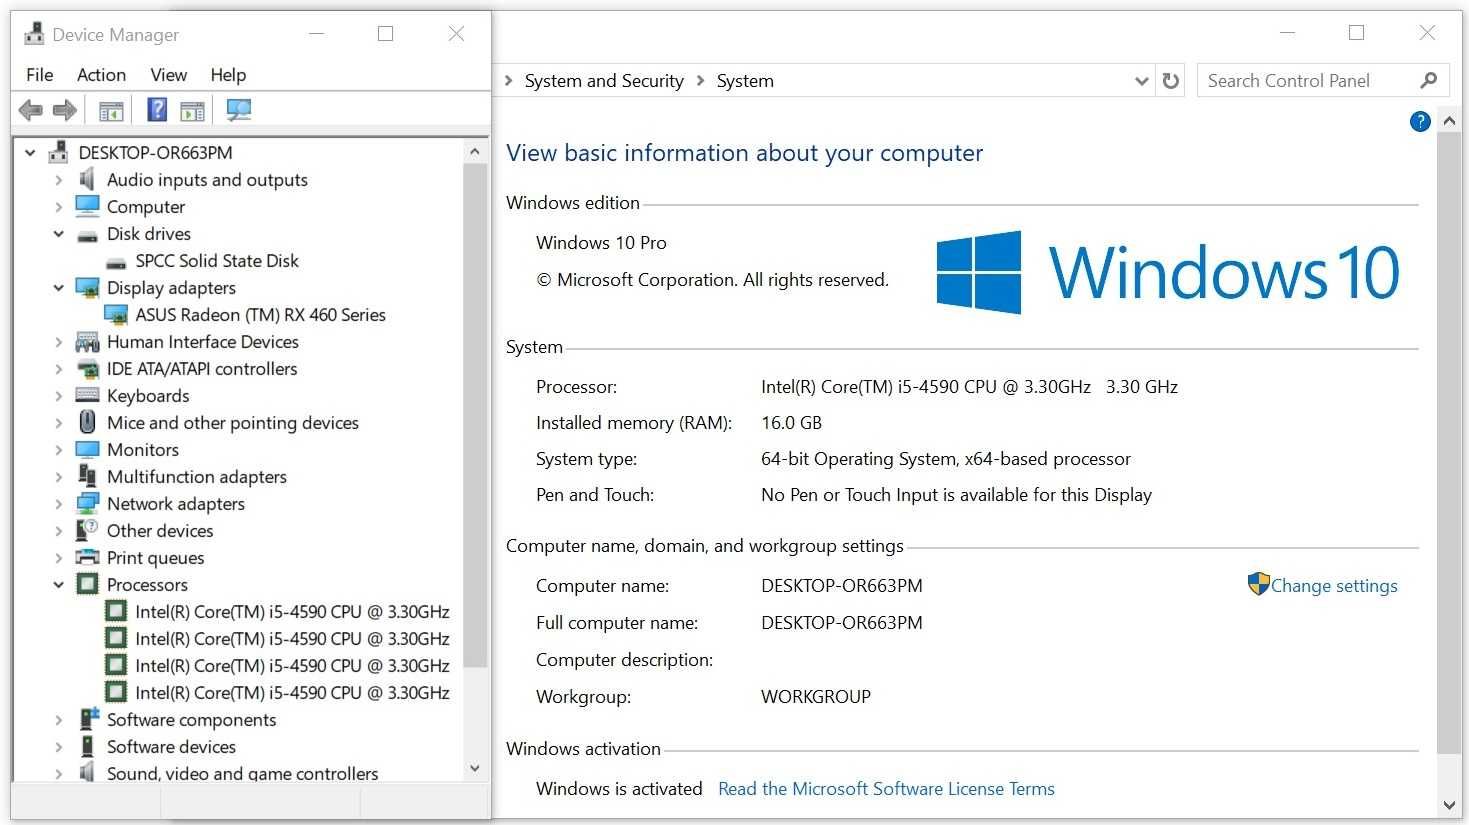Click the Display adapters category icon

(x=88, y=288)
